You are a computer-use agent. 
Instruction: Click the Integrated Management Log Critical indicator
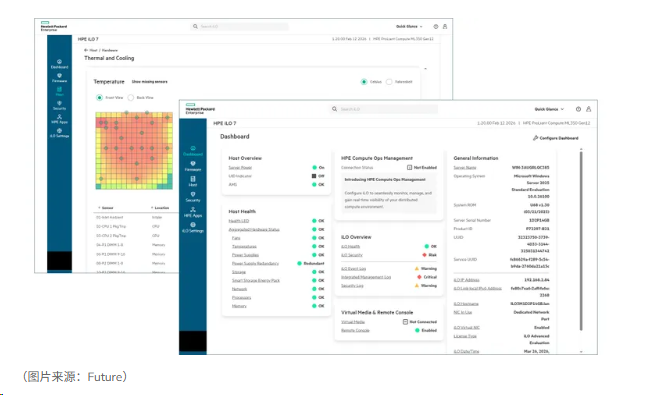tap(419, 277)
